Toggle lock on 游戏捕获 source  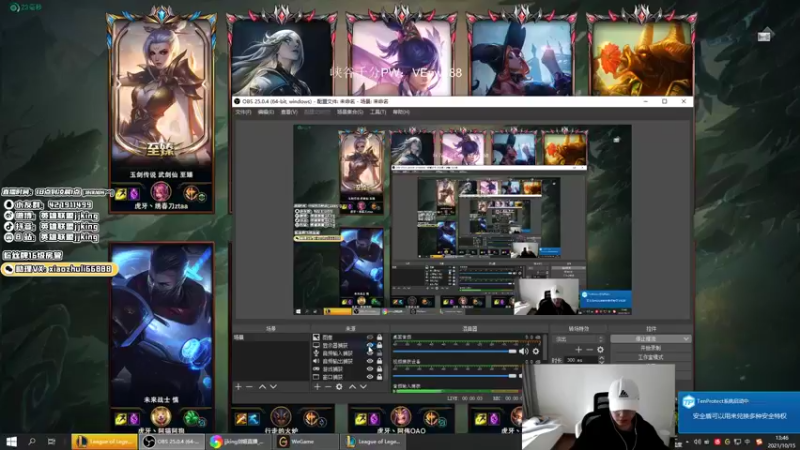379,369
